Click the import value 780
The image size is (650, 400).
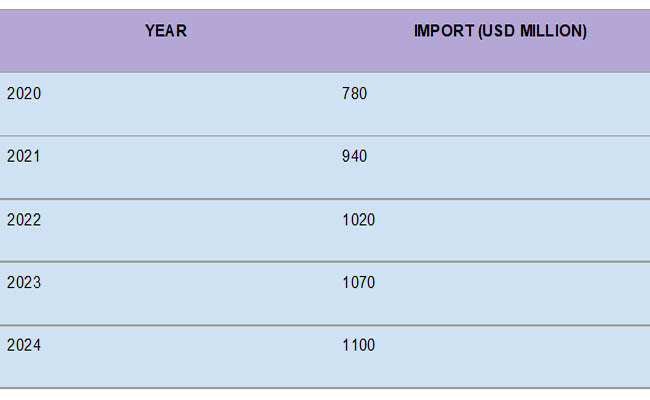(x=354, y=94)
